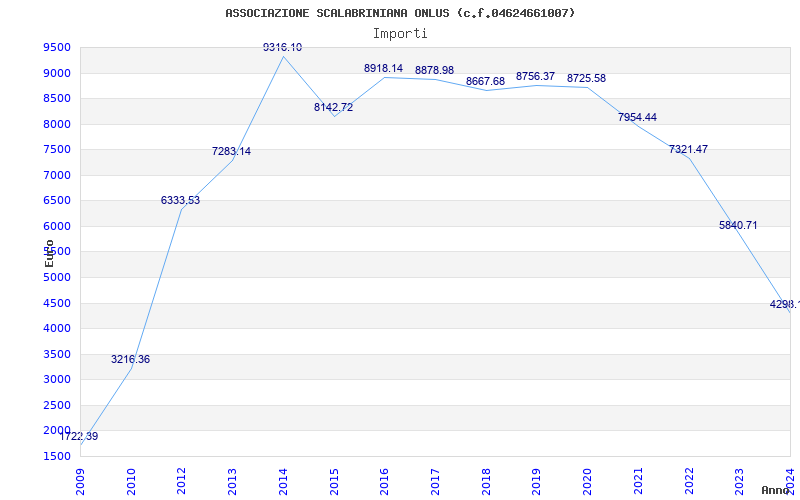Select the 8725.58 data label
Image resolution: width=800 pixels, height=500 pixels.
click(586, 79)
